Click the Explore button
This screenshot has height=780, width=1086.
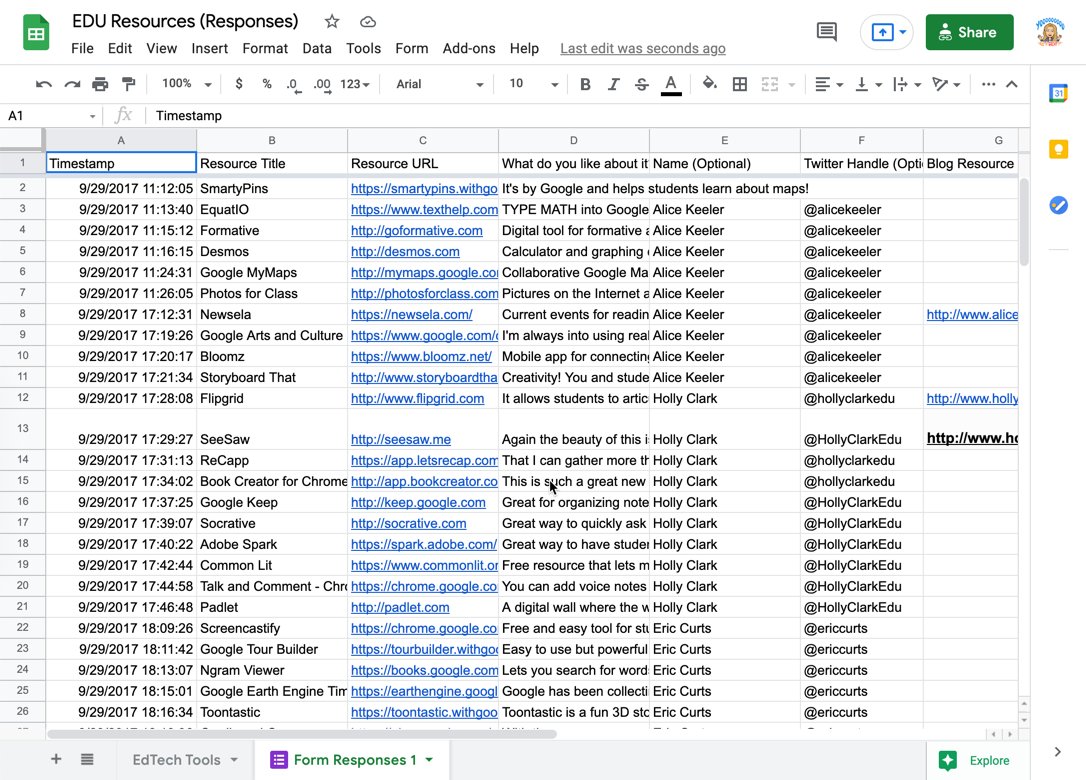(975, 760)
